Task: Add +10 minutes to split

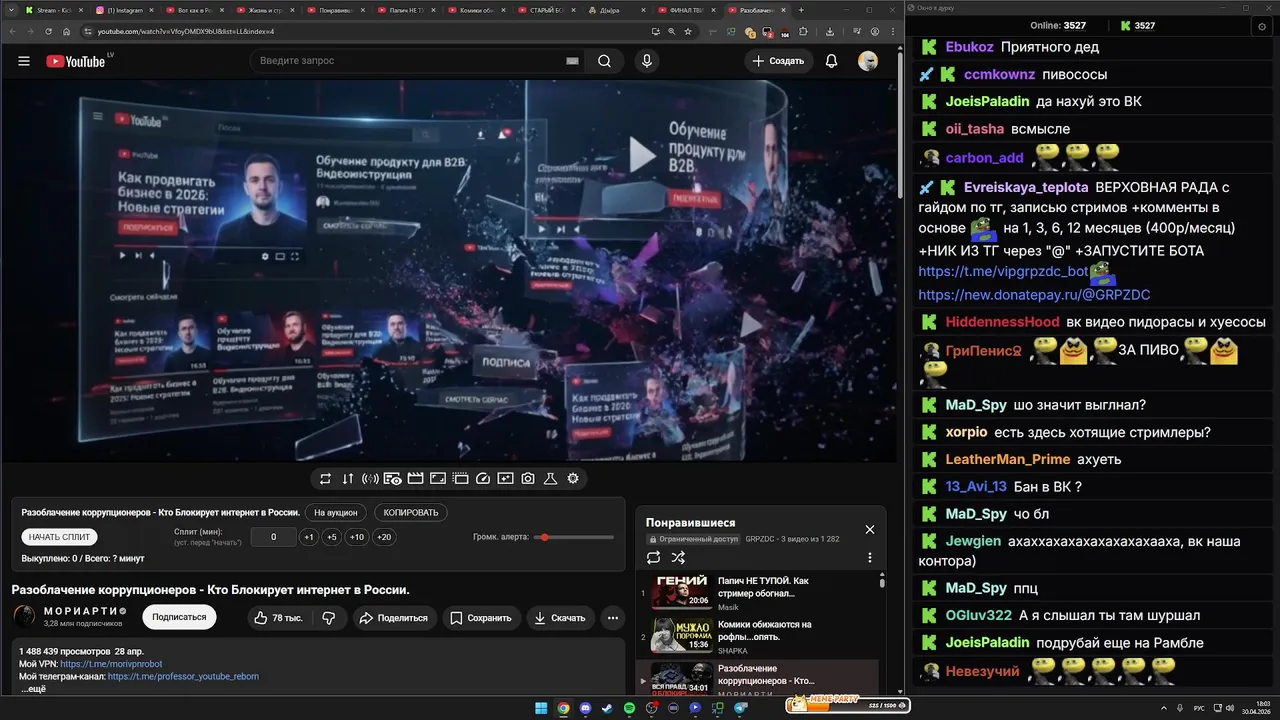Action: pyautogui.click(x=357, y=537)
